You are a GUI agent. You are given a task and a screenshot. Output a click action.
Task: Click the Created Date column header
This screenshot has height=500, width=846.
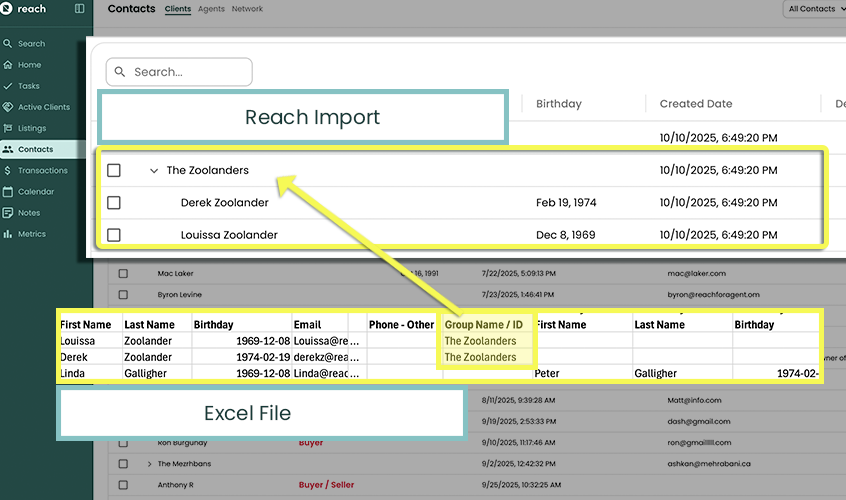click(x=696, y=104)
